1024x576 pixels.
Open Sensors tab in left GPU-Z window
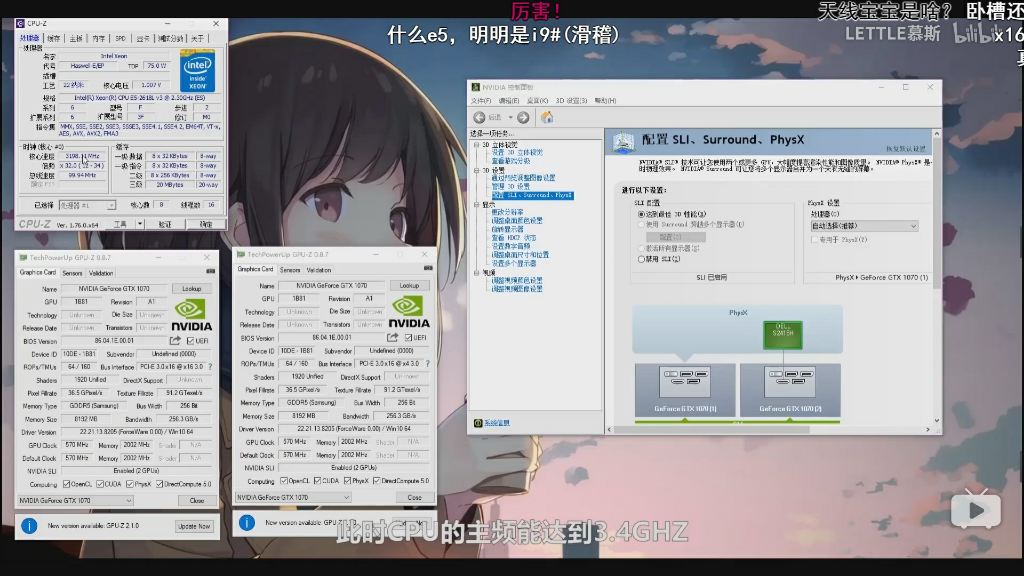[72, 273]
